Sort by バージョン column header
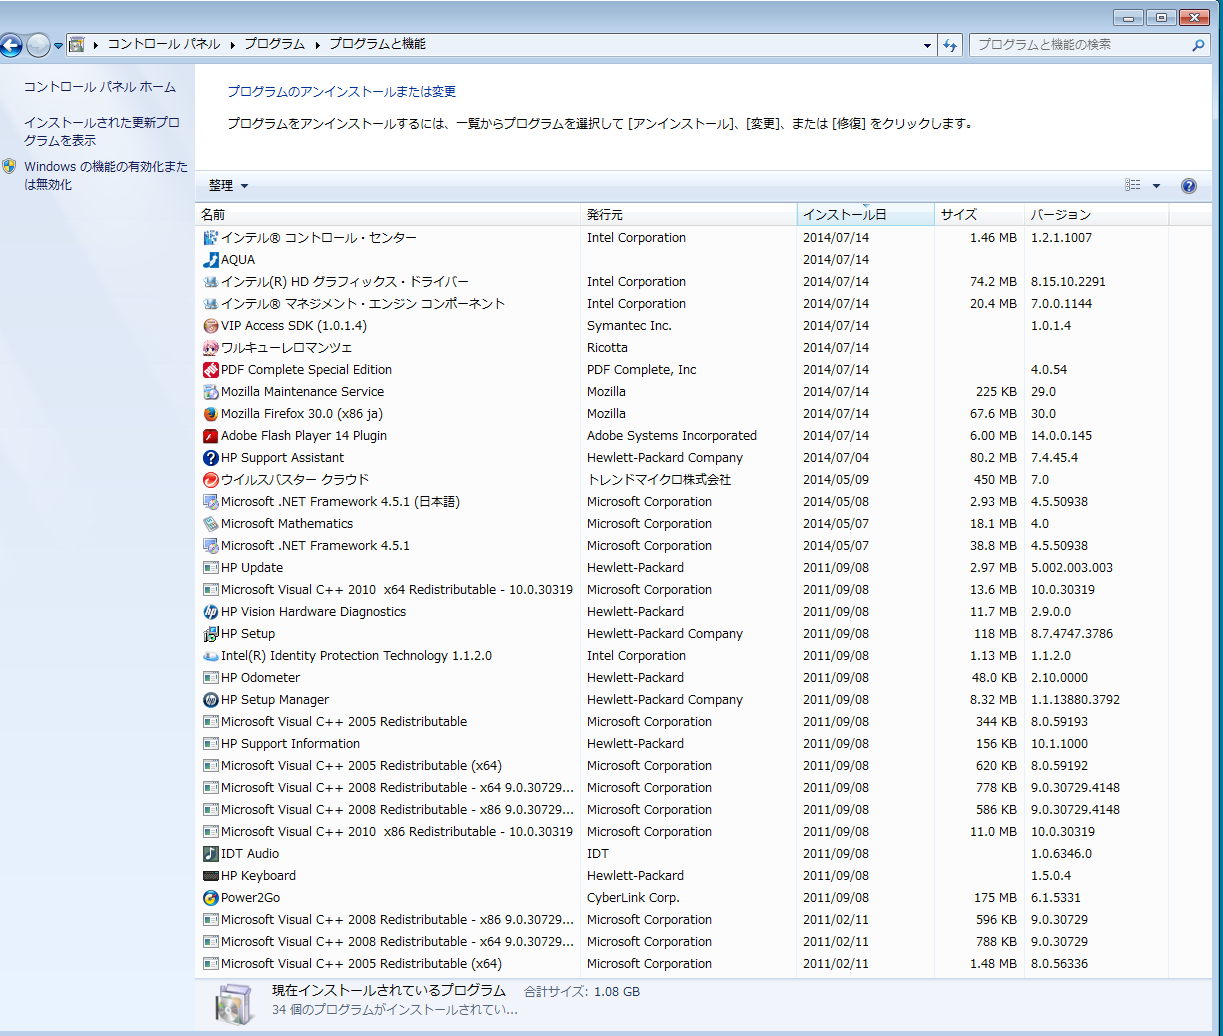The width and height of the screenshot is (1223, 1036). tap(1097, 215)
